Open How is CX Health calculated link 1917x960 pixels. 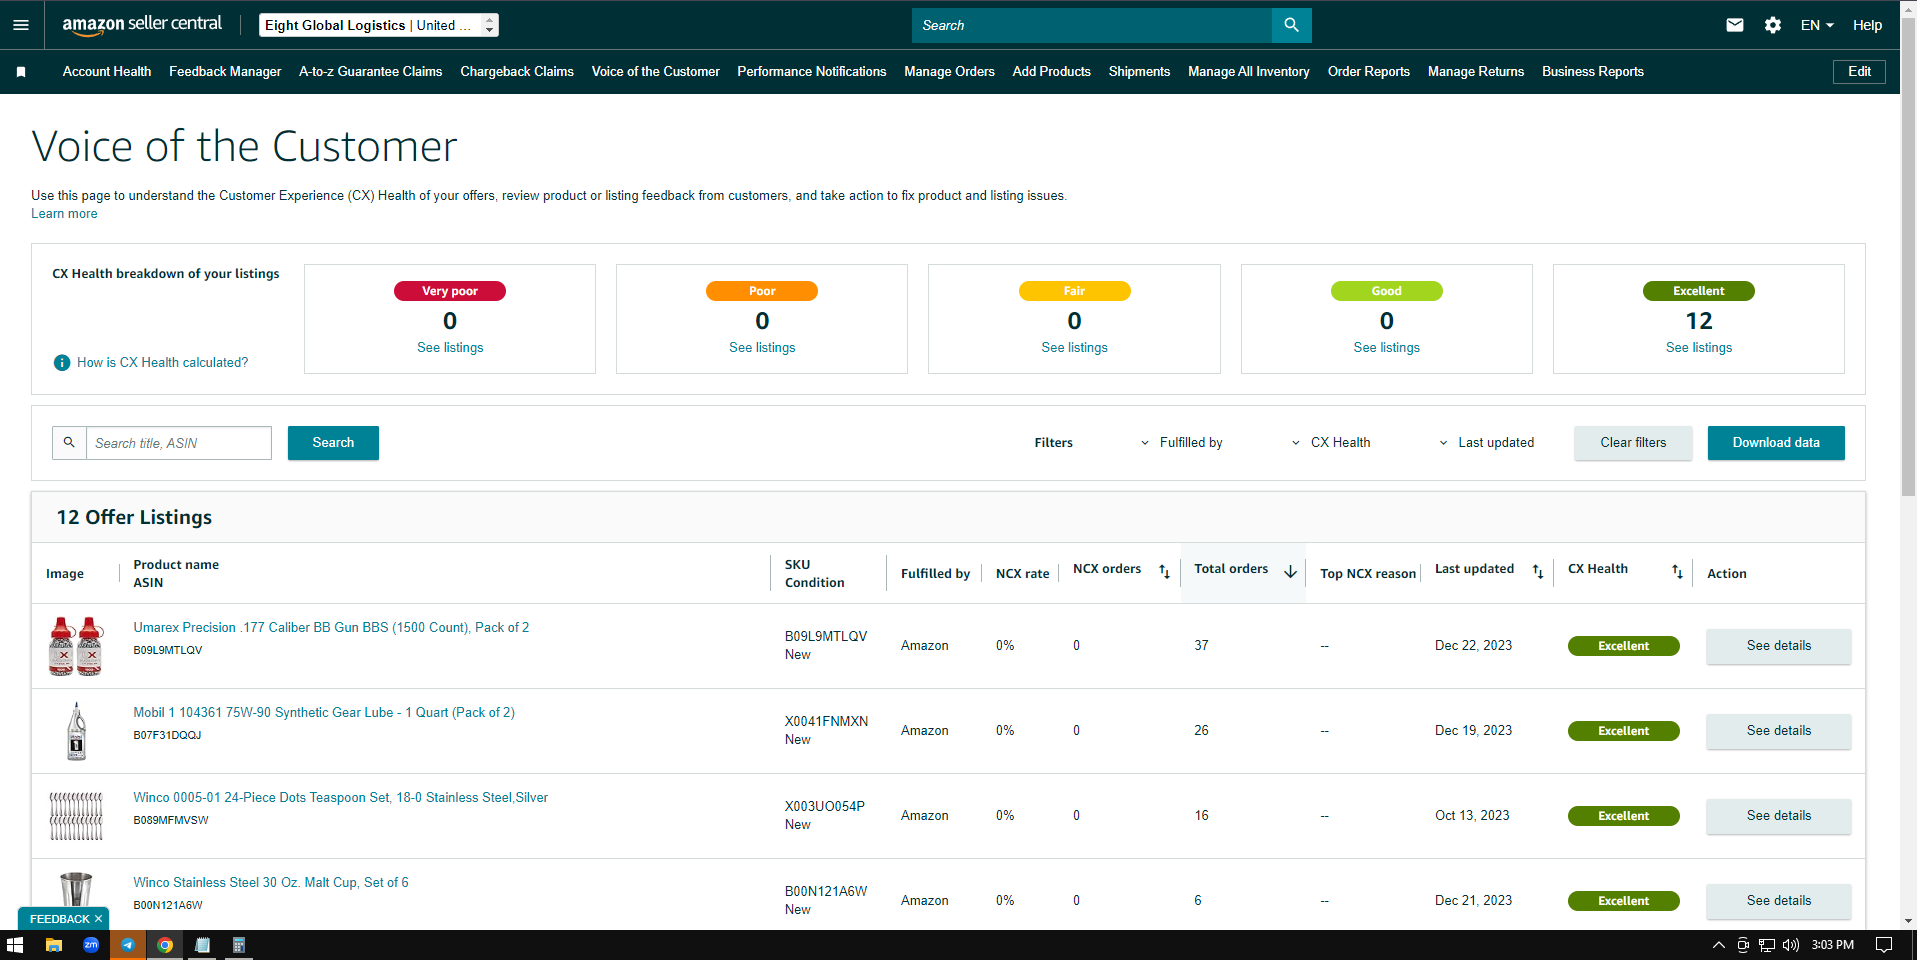(x=163, y=363)
